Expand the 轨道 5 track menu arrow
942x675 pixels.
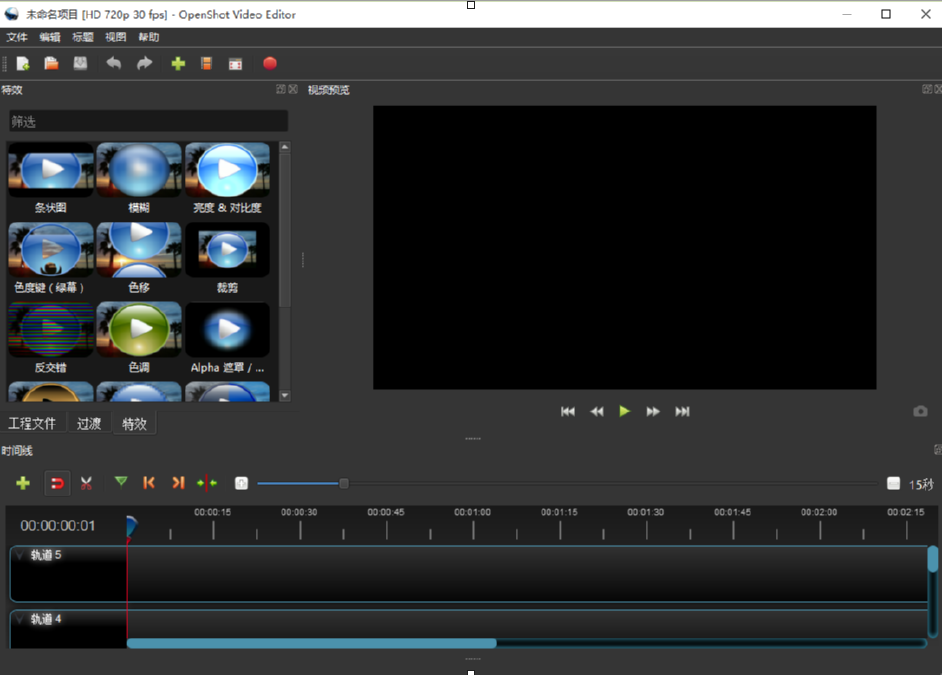click(x=19, y=555)
